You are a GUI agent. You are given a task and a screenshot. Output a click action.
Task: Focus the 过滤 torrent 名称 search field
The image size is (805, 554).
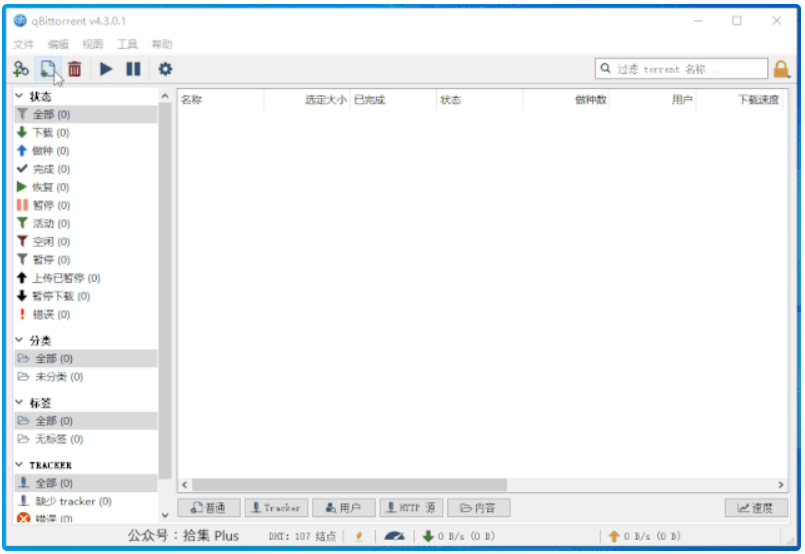(x=681, y=69)
